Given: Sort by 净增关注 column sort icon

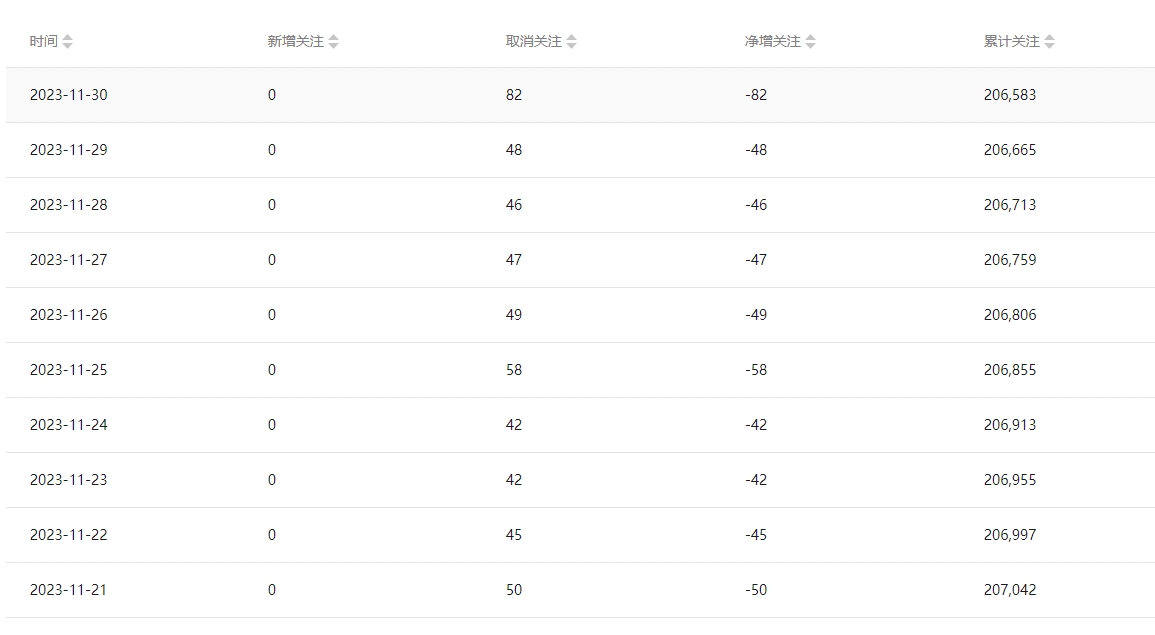Looking at the screenshot, I should (x=810, y=42).
